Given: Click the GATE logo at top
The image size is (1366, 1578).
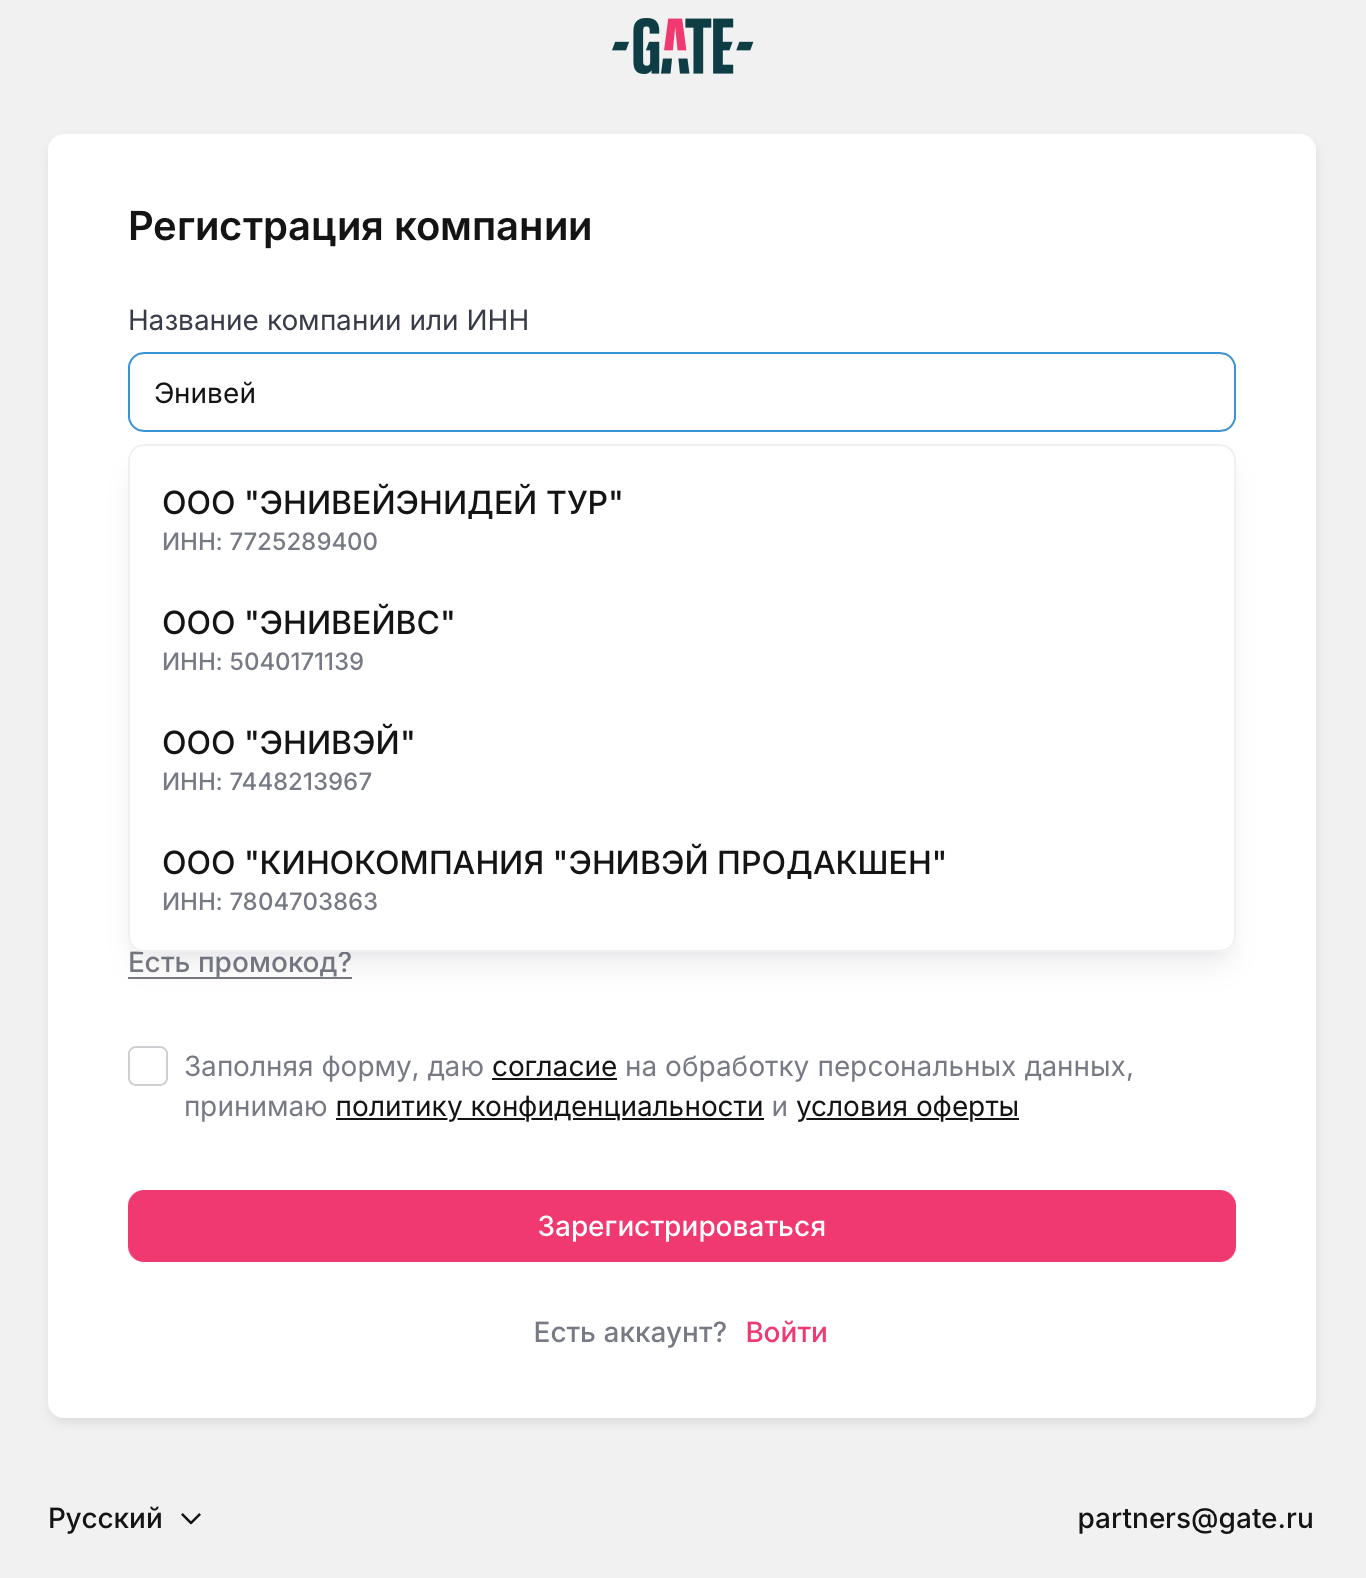Looking at the screenshot, I should tap(682, 47).
